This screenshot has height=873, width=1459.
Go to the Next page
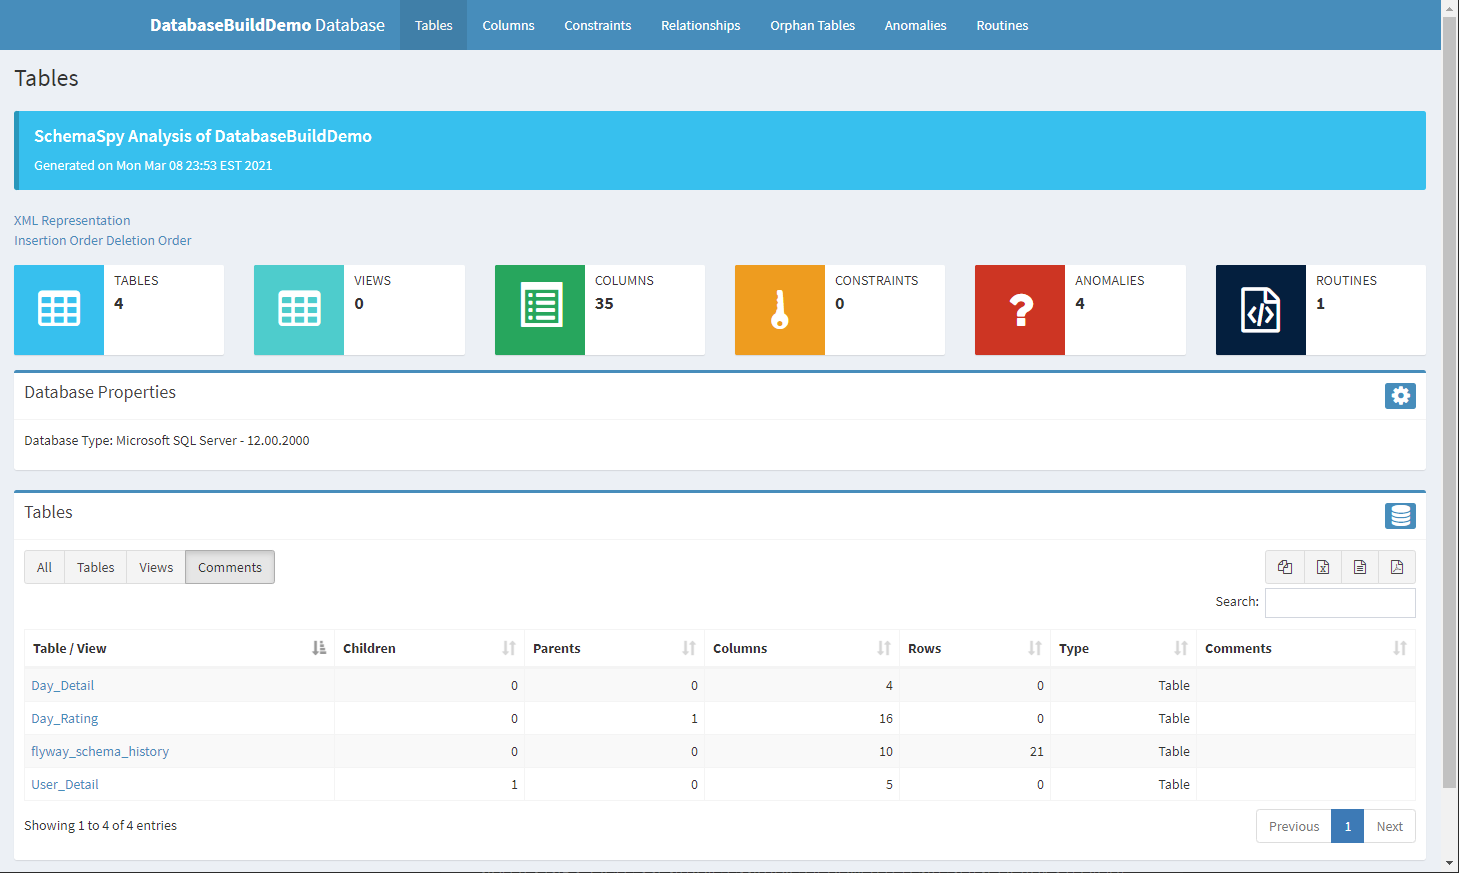pyautogui.click(x=1390, y=826)
